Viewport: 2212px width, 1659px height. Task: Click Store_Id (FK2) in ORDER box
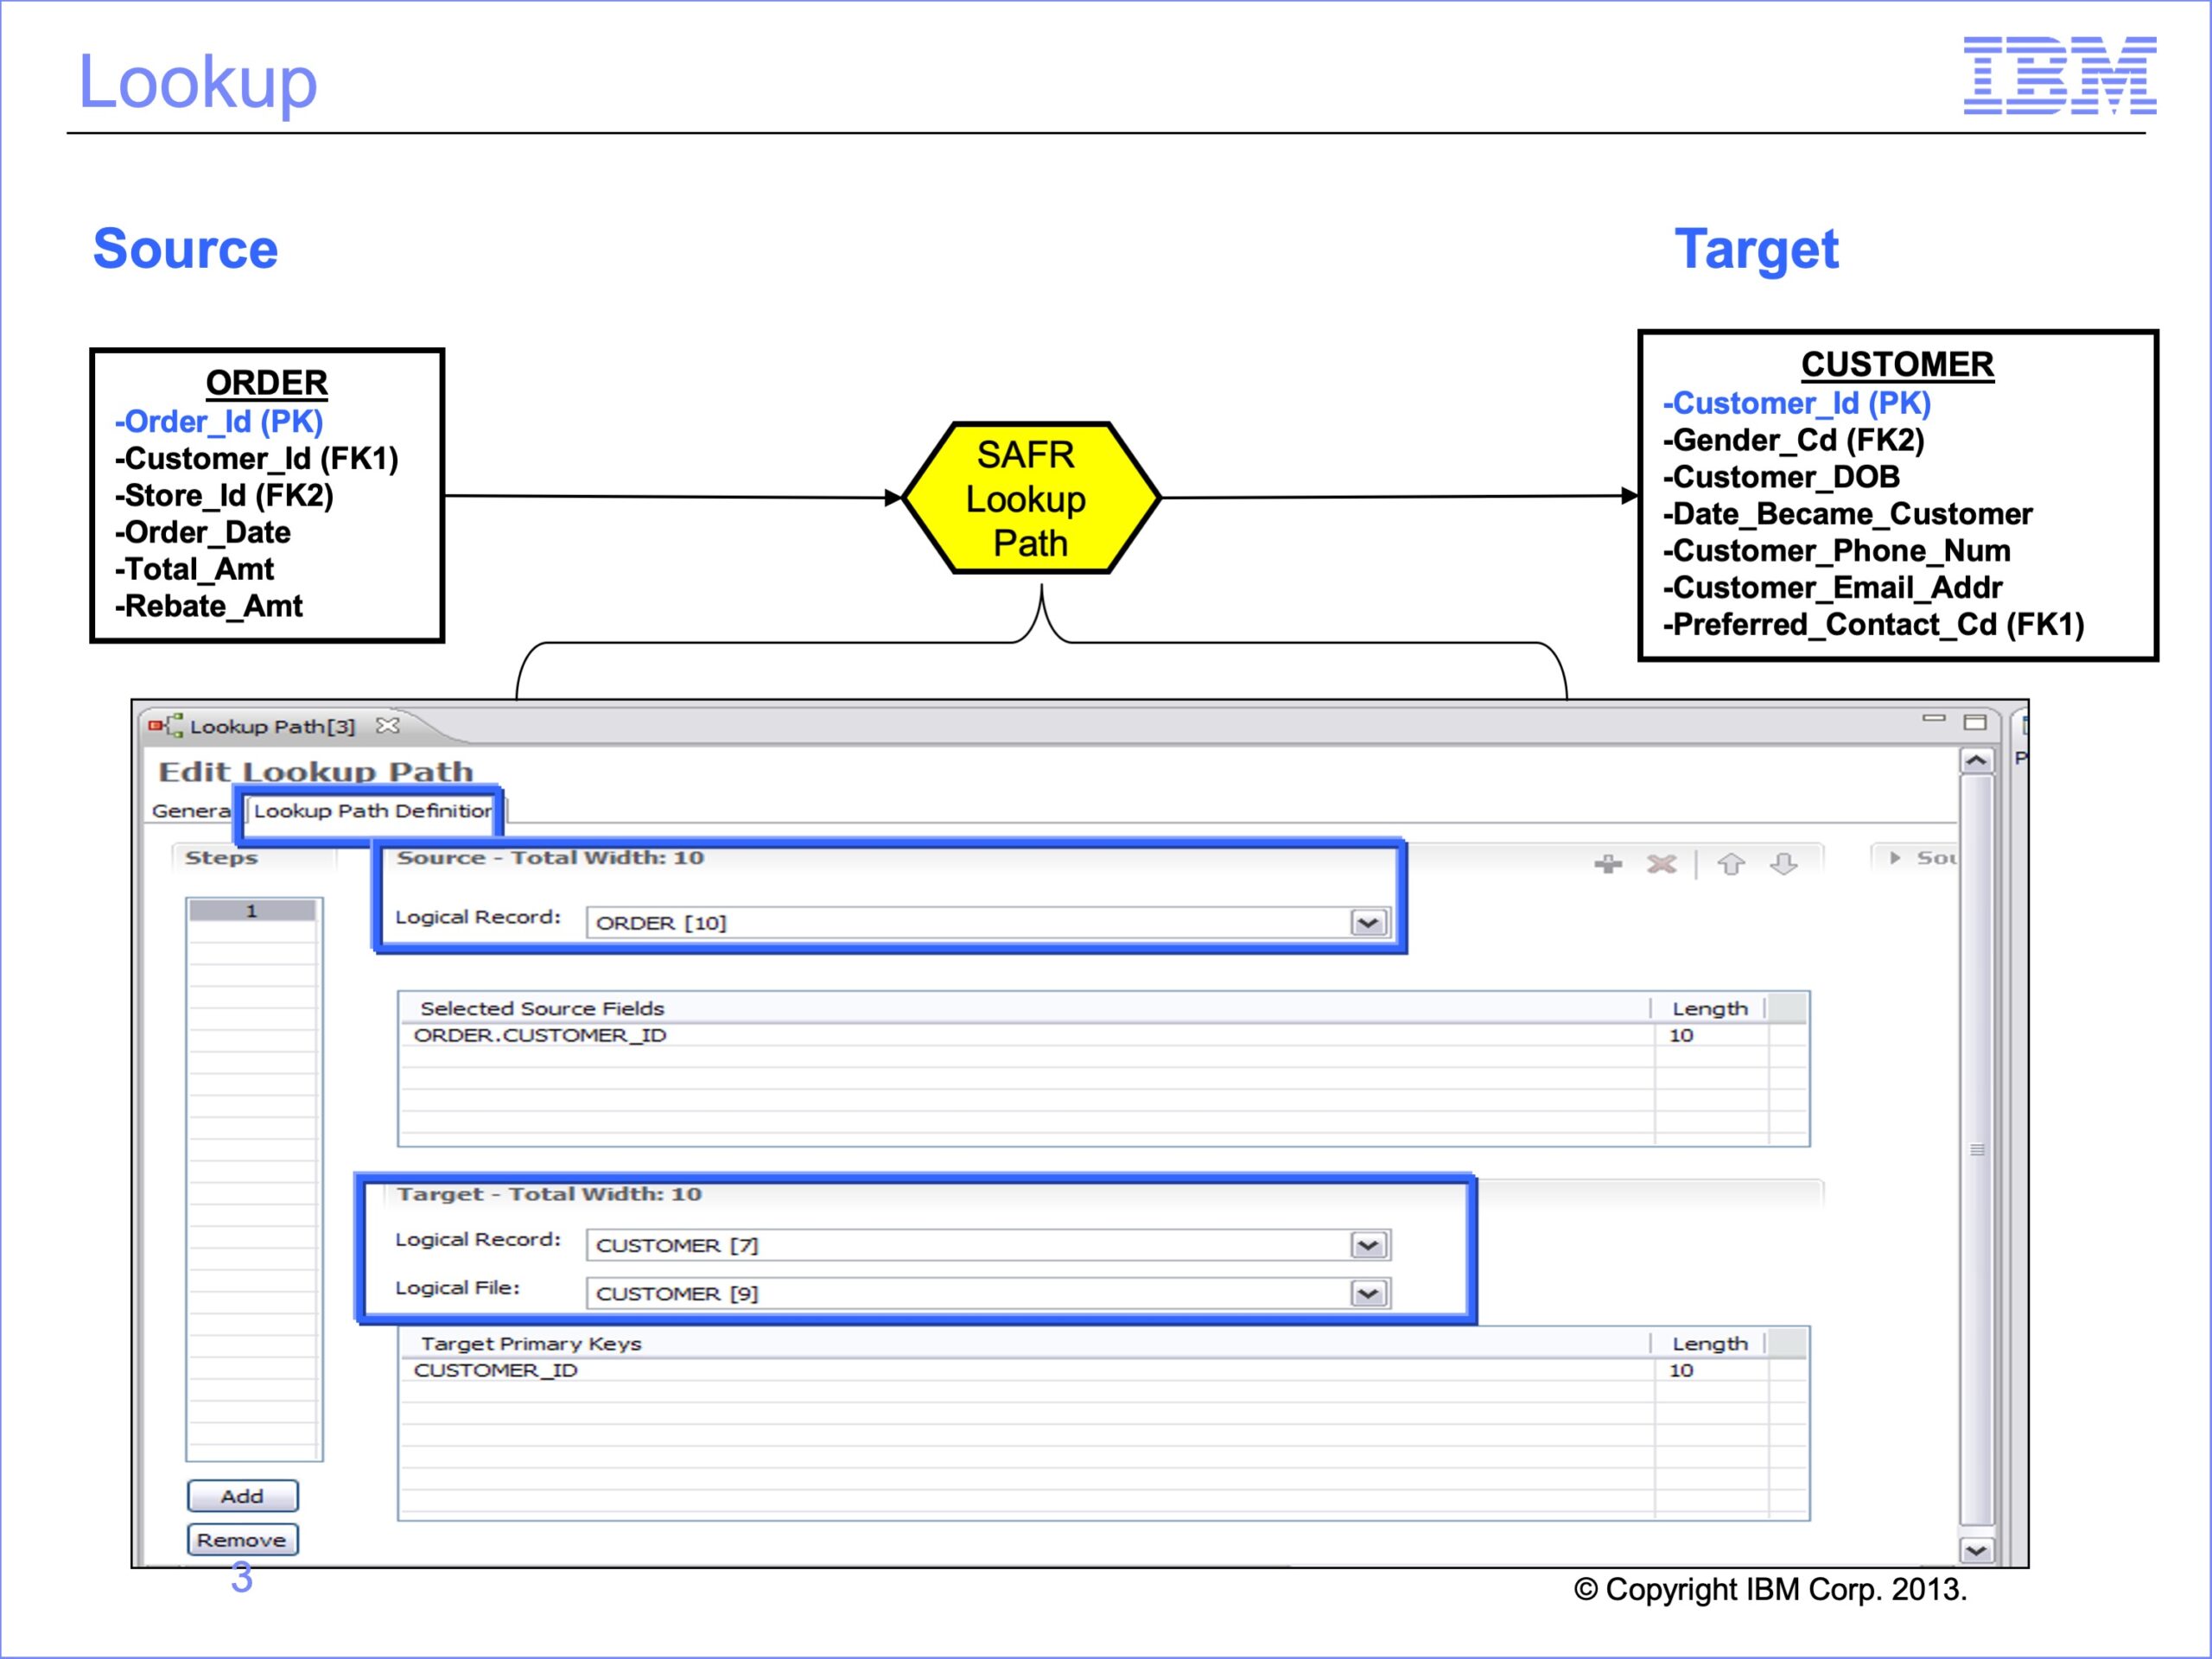pyautogui.click(x=224, y=496)
